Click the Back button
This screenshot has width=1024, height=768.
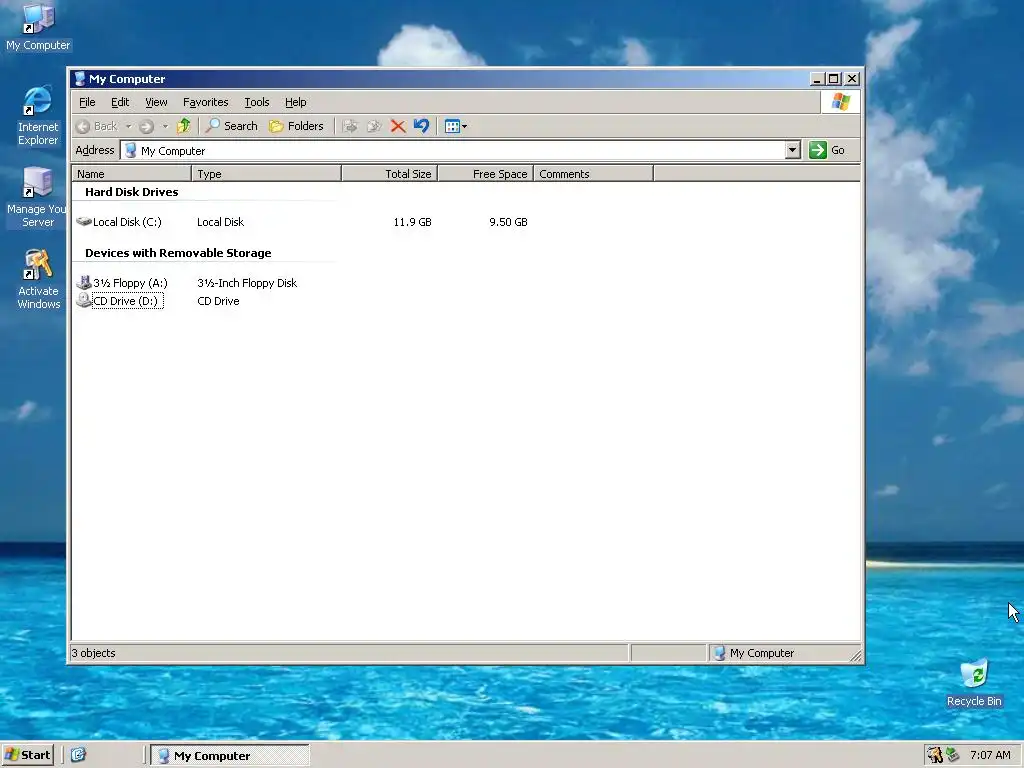(x=97, y=126)
